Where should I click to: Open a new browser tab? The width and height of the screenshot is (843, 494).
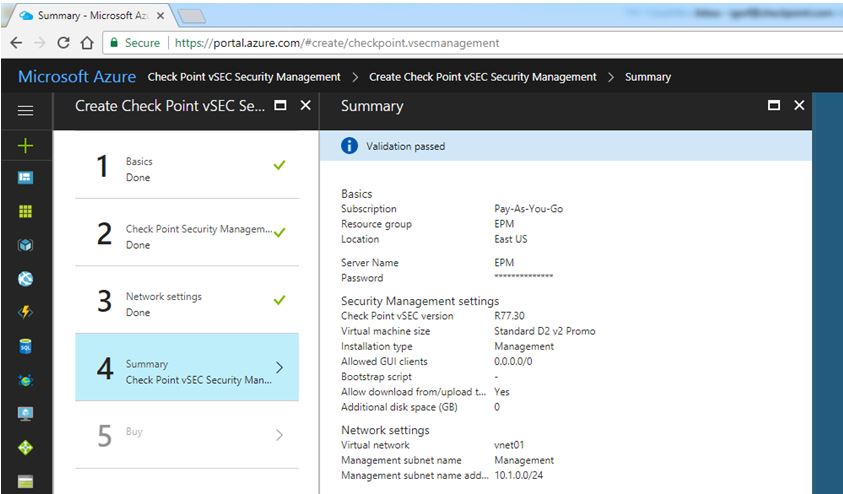191,17
